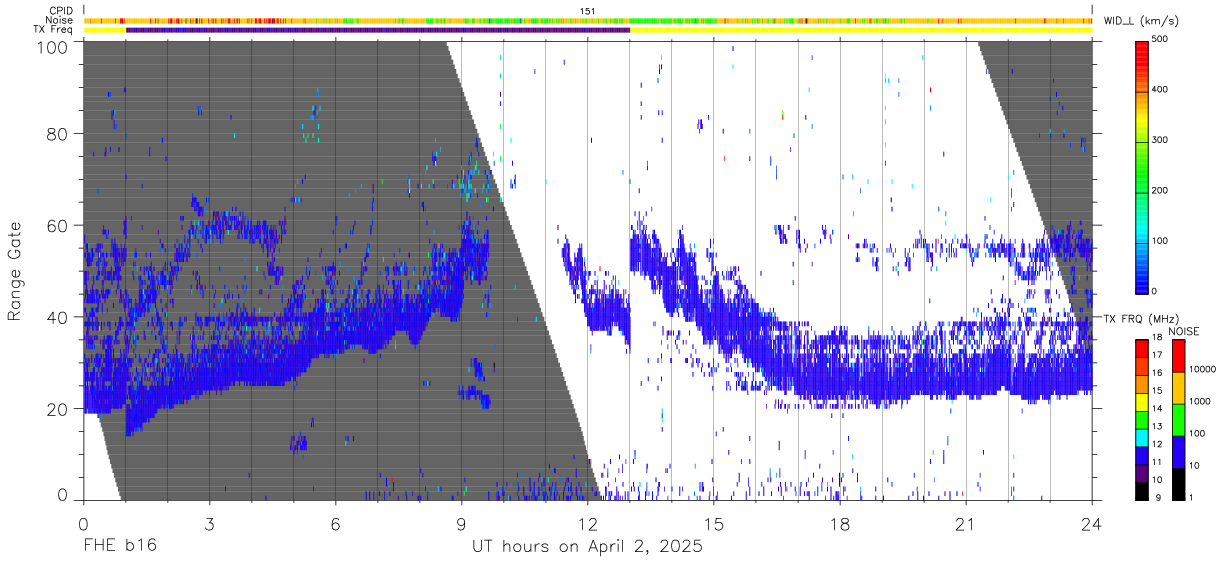Screen dimensions: 1228x567
Task: Click the 10000 tick on the NOISE legend
Action: click(x=1203, y=370)
